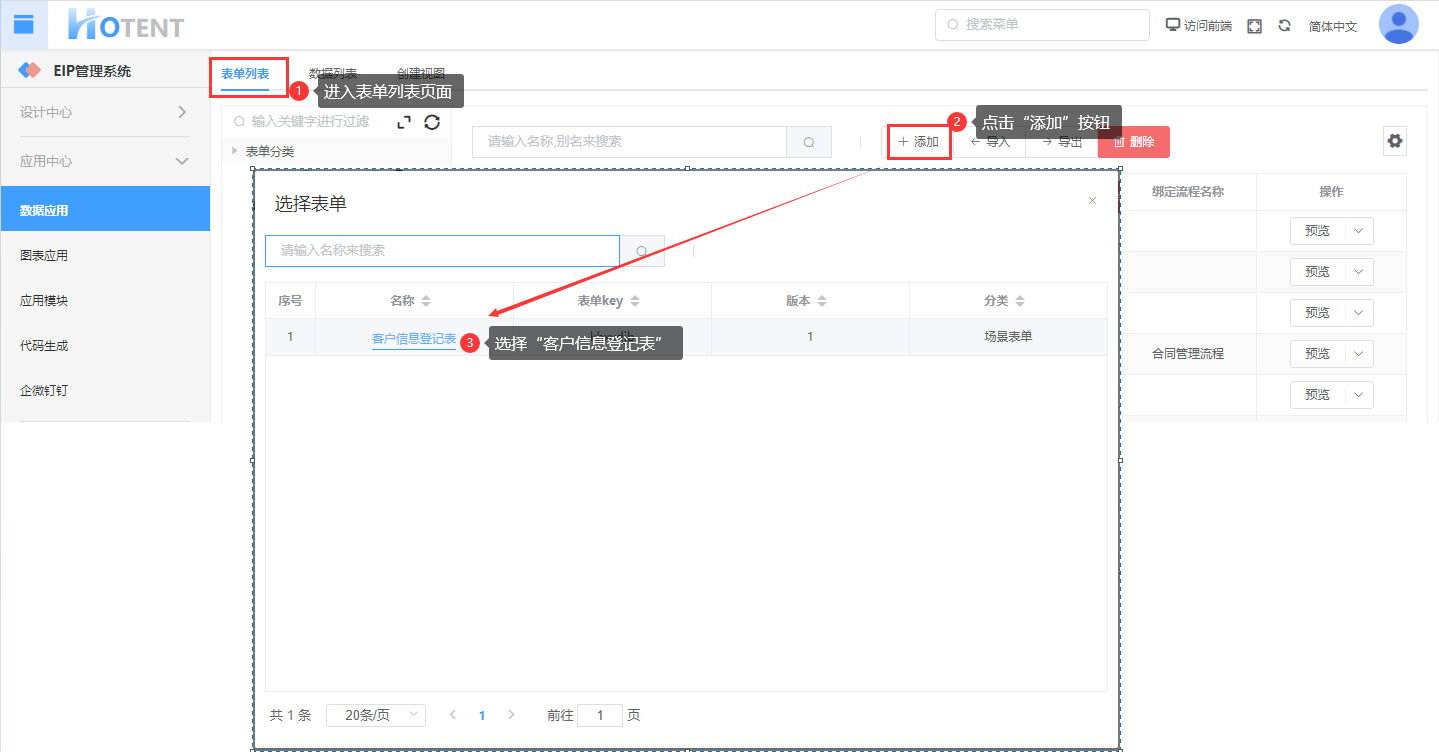Click the expand icon above the 表单分类 tree

[x=404, y=122]
